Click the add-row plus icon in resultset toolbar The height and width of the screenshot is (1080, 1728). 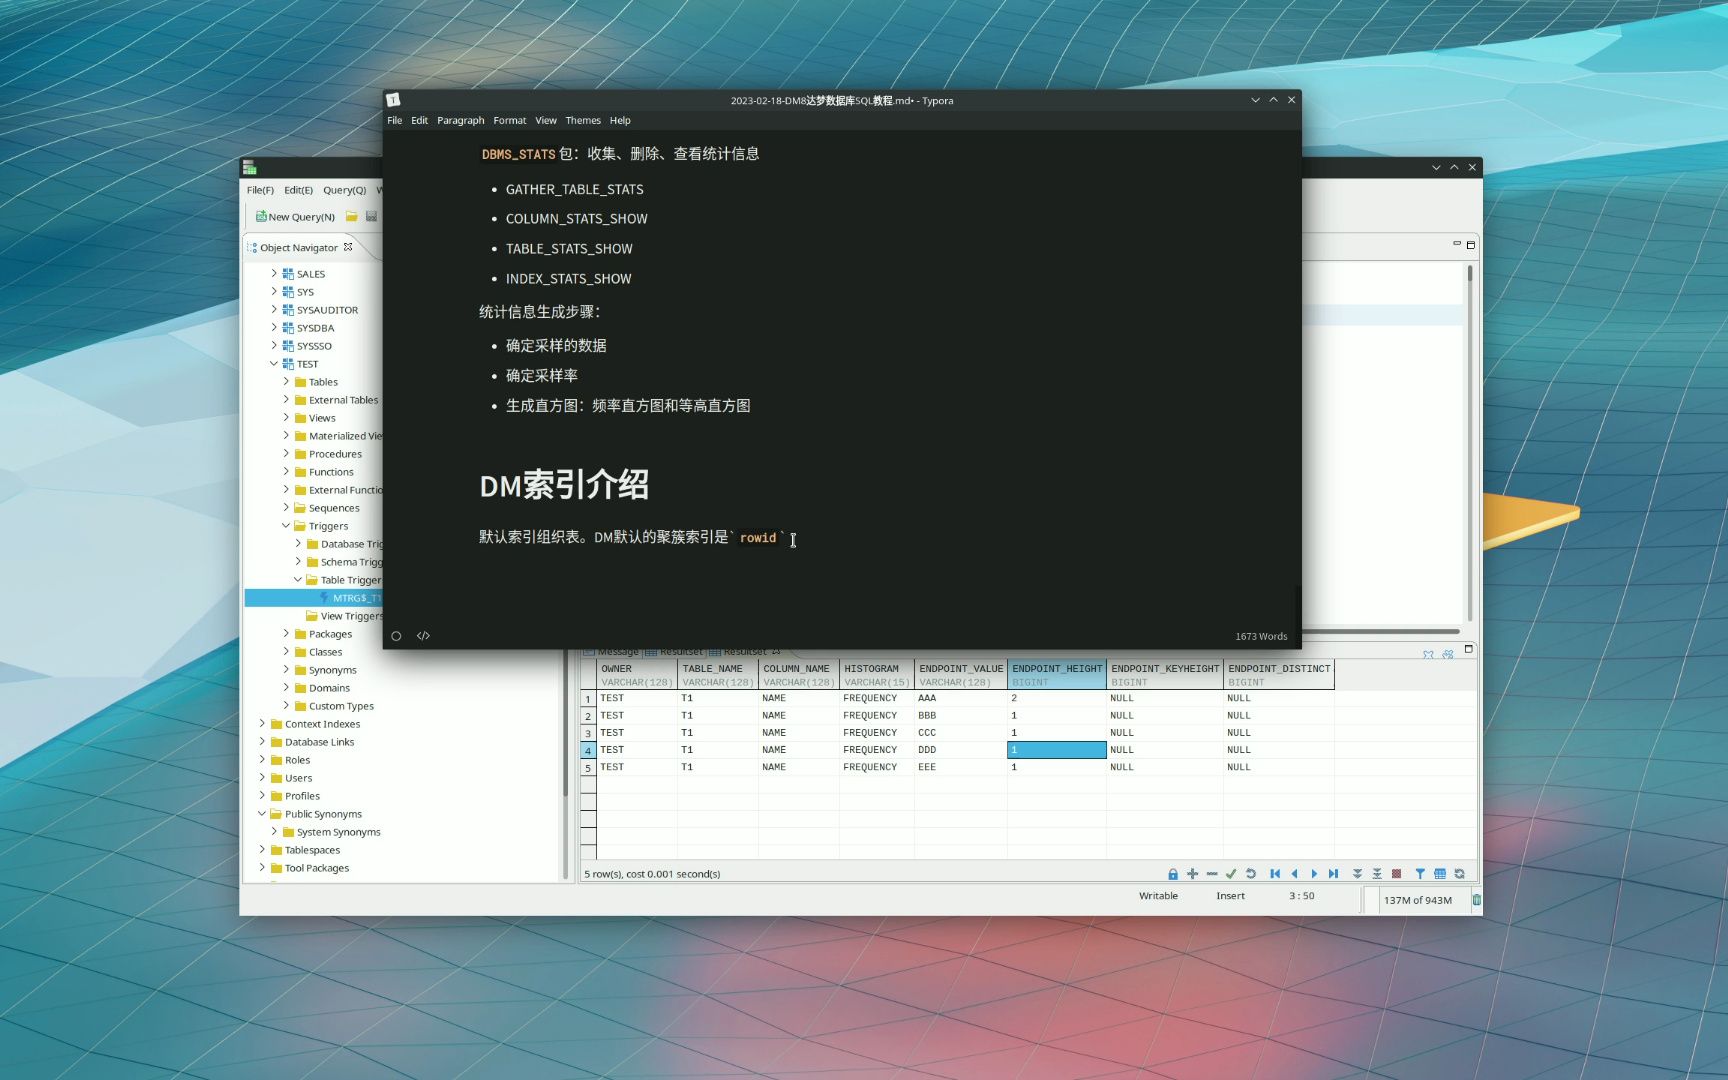(1192, 873)
